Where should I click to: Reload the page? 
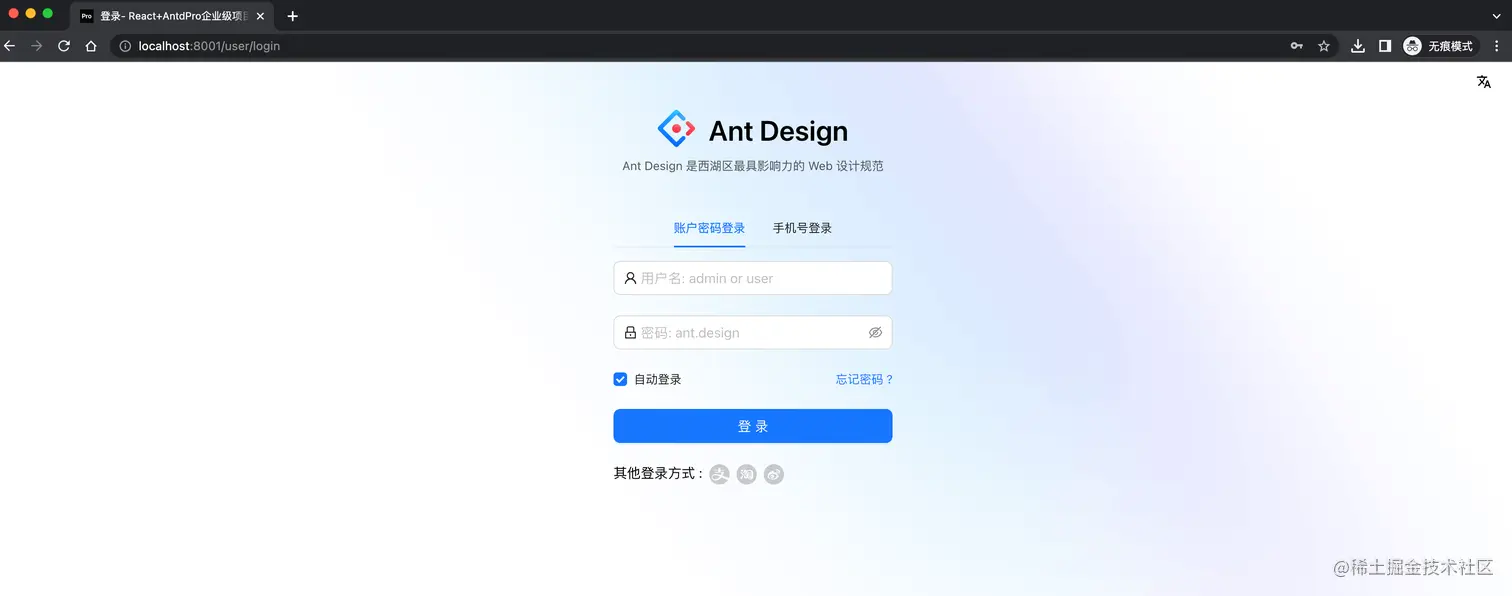64,46
